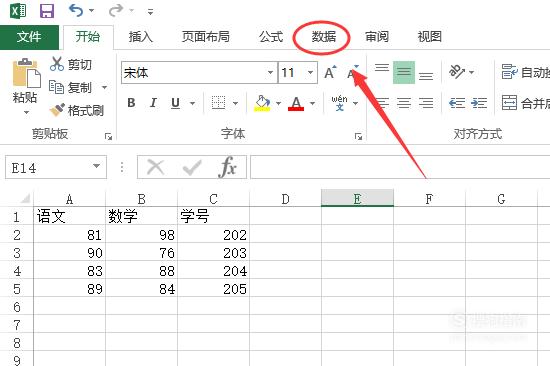Click the Save icon in quick access toolbar
Viewport: 550px width, 366px height.
[47, 11]
